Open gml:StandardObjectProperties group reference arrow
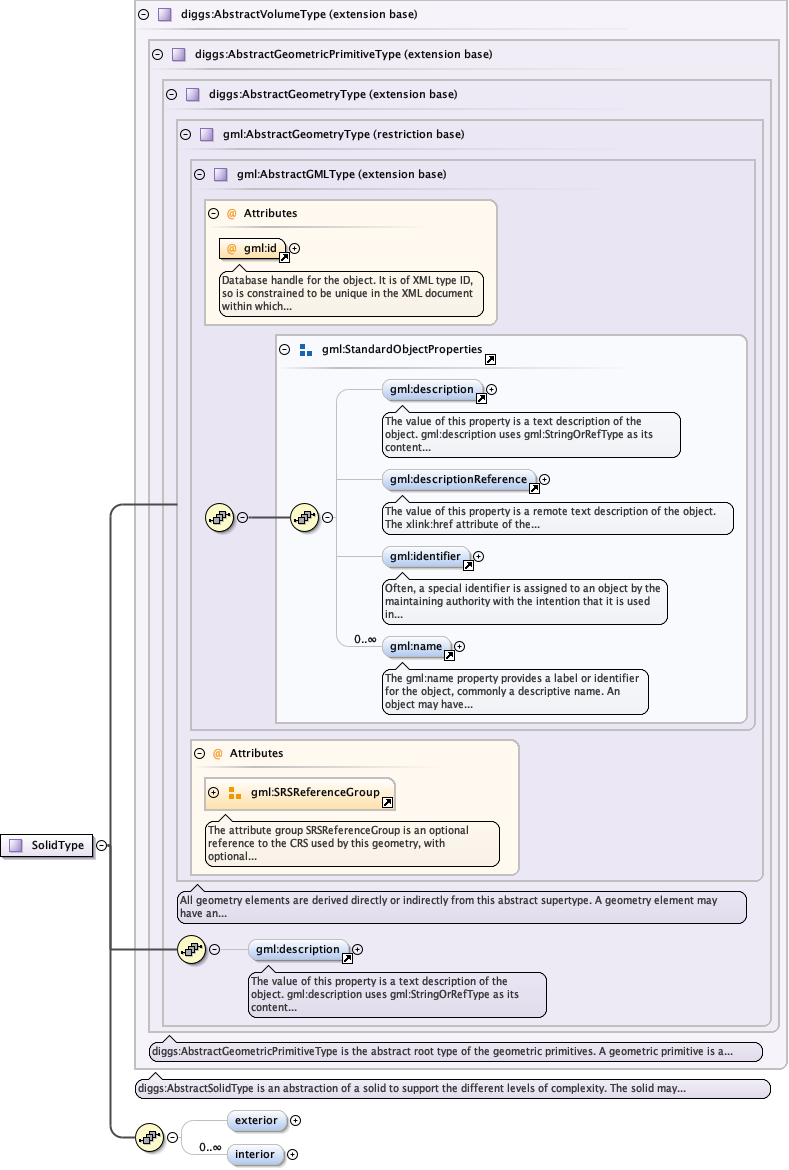Viewport: 789px width, 1170px height. pyautogui.click(x=490, y=359)
